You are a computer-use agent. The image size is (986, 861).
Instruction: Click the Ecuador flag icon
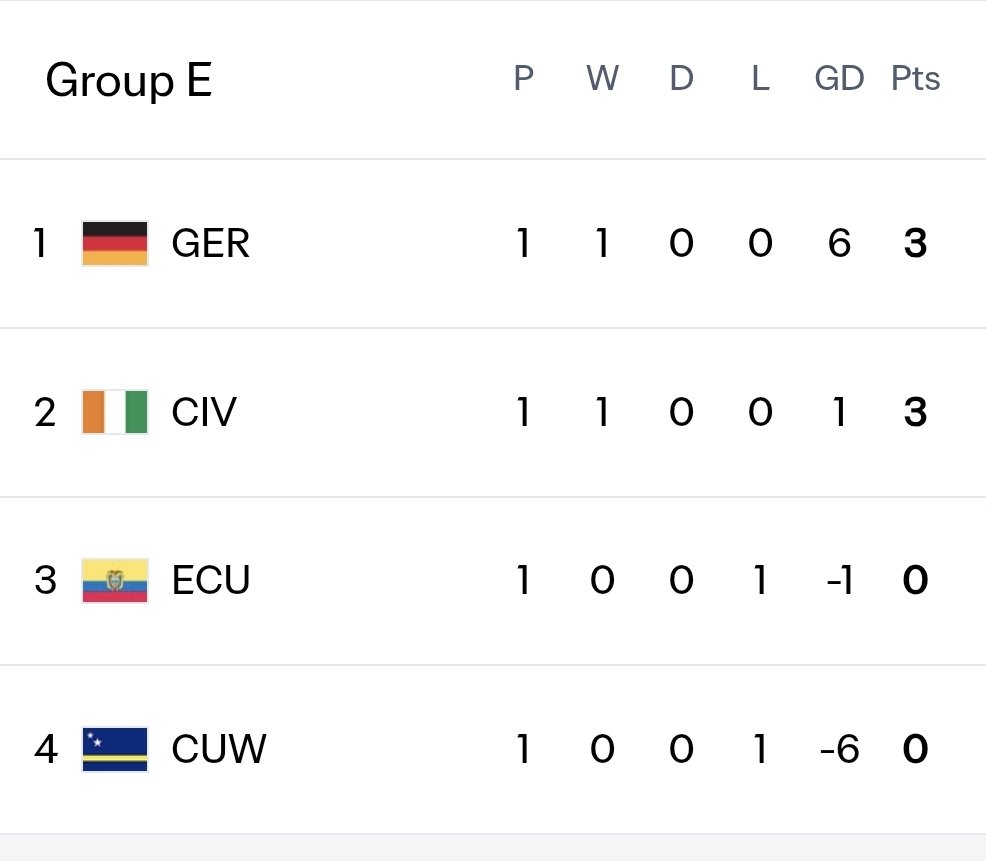point(115,580)
